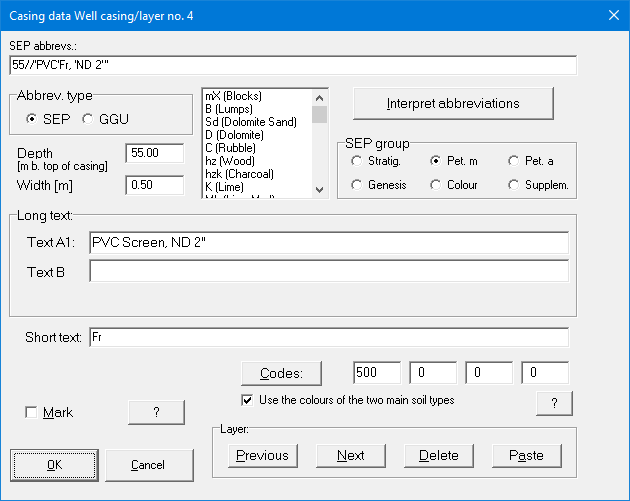This screenshot has width=630, height=501.
Task: Open help next to the Mark checkbox
Action: [x=156, y=412]
